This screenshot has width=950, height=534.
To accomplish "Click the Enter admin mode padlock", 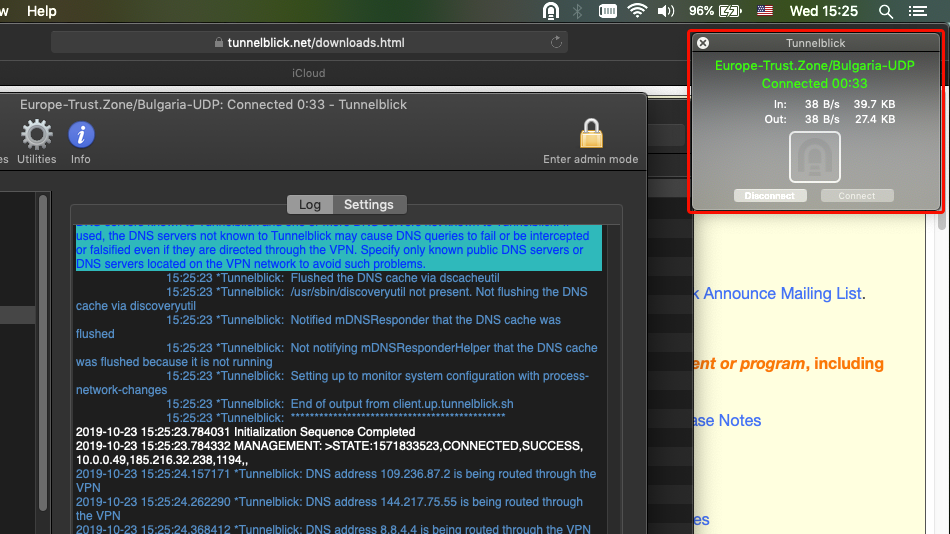I will 591,133.
